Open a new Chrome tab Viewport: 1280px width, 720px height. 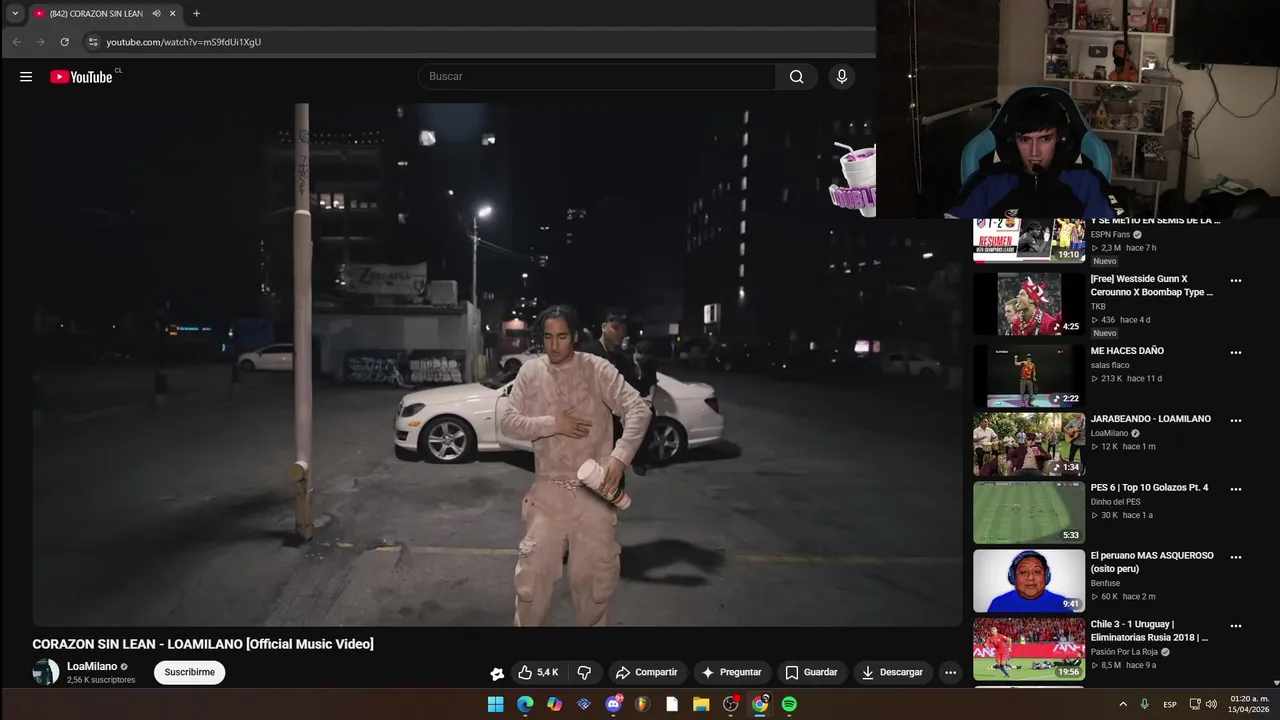[196, 13]
